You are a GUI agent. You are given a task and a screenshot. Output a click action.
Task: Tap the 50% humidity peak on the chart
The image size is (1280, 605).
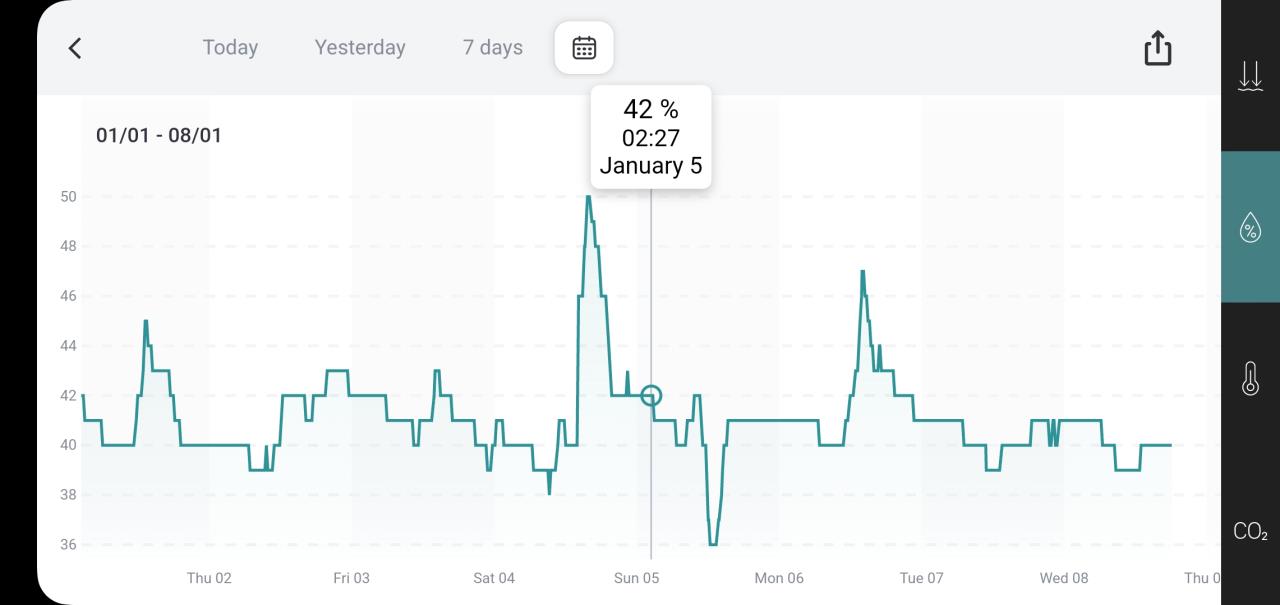(x=588, y=197)
